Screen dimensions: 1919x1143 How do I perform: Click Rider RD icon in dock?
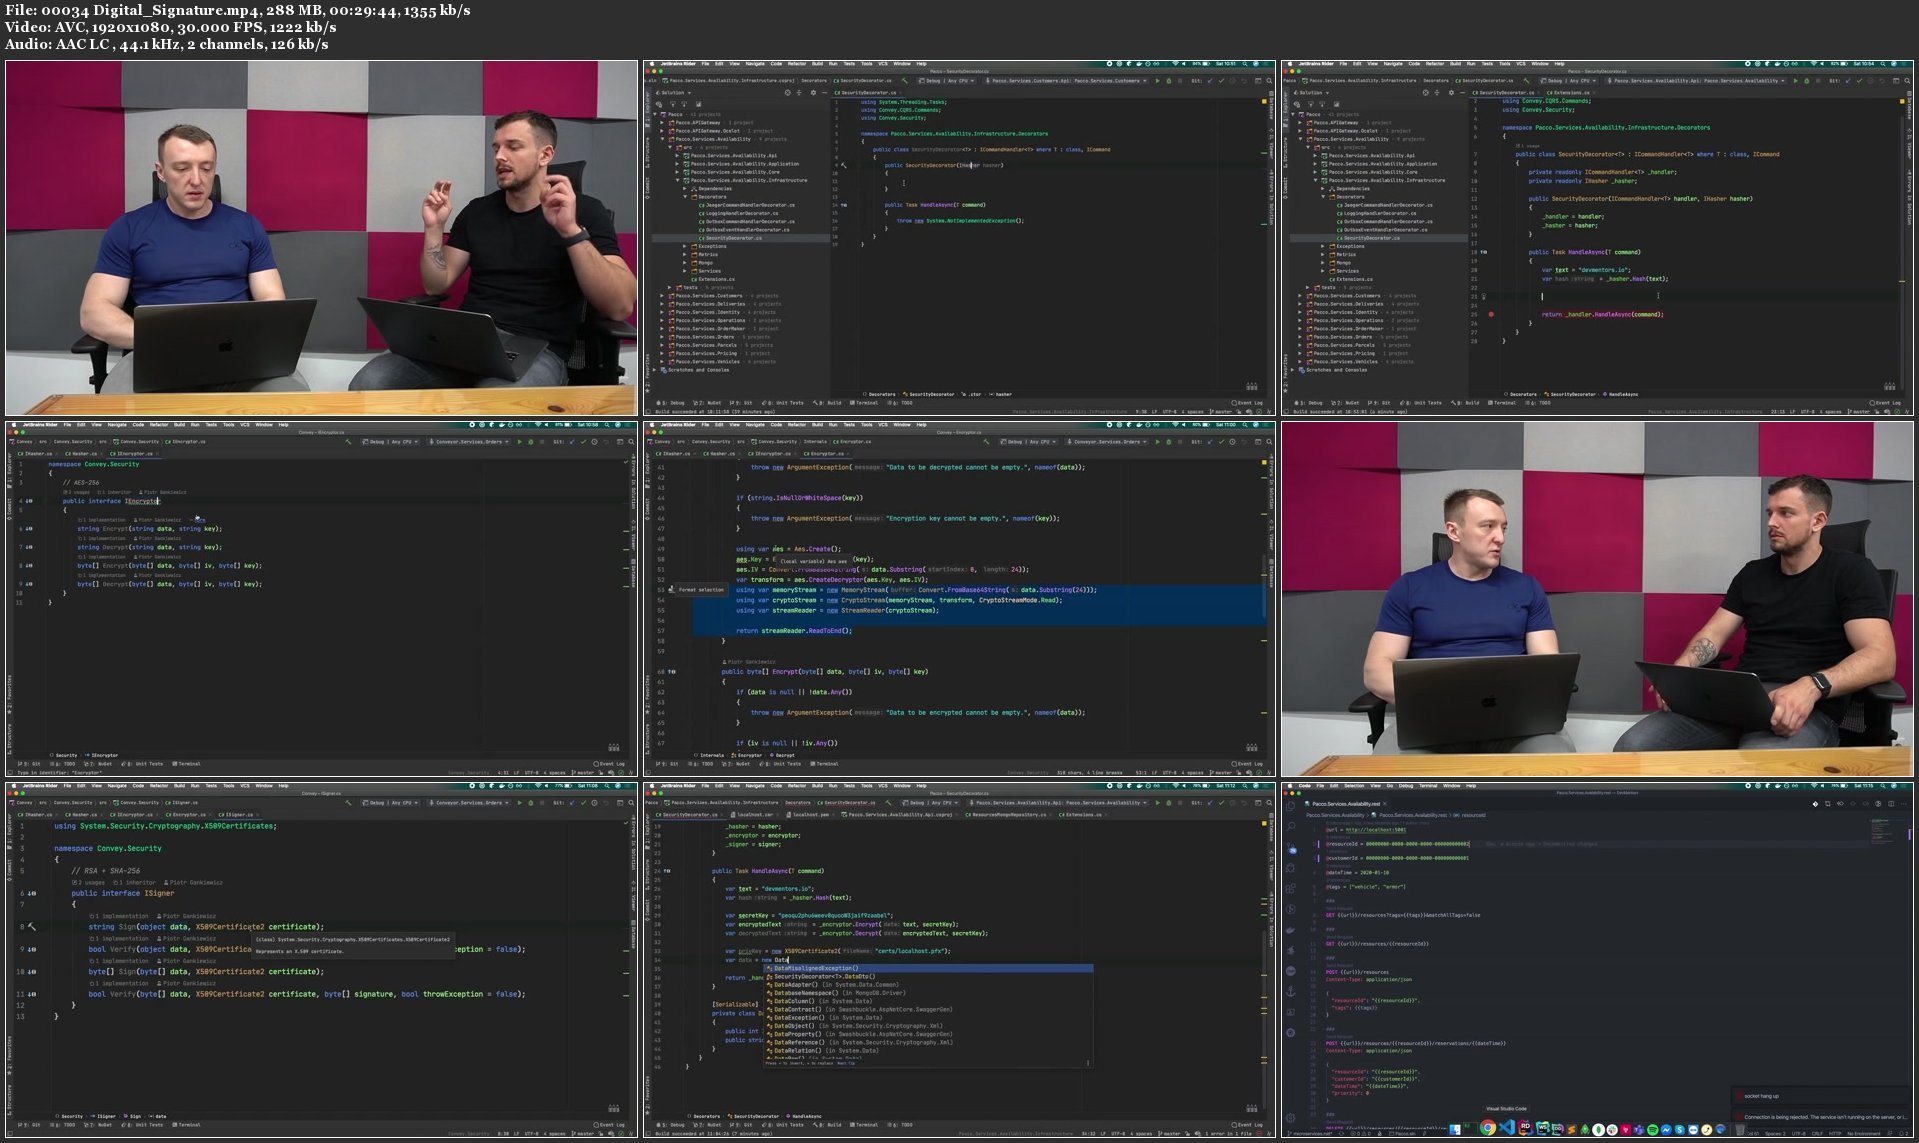[1525, 1128]
